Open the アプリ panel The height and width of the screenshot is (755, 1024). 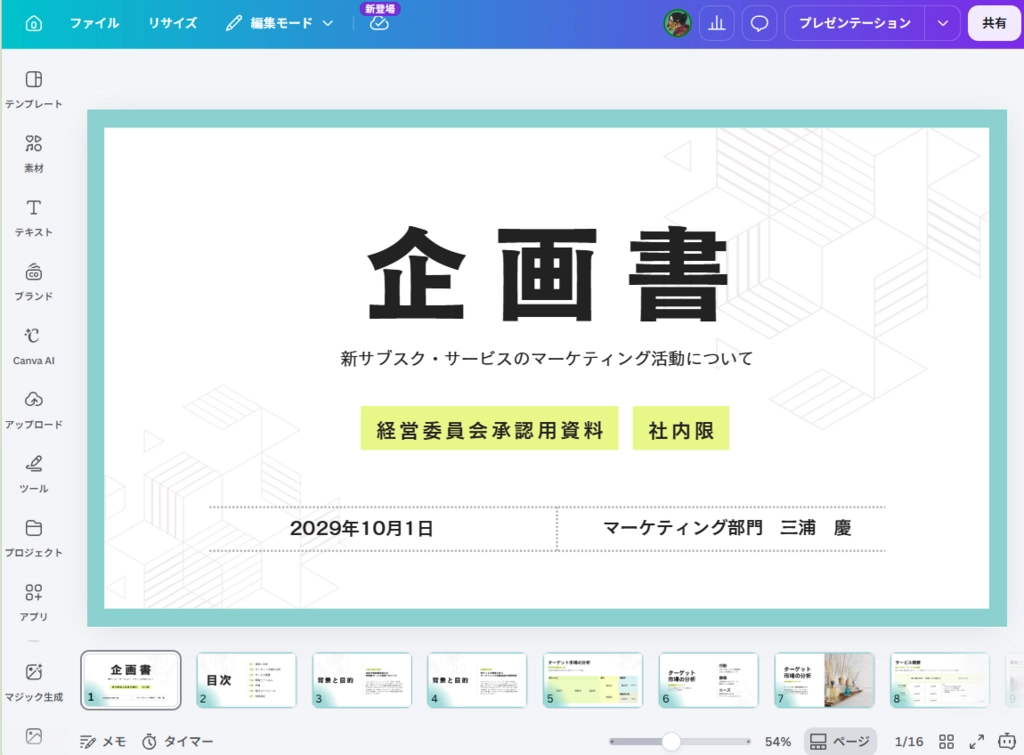pos(34,602)
